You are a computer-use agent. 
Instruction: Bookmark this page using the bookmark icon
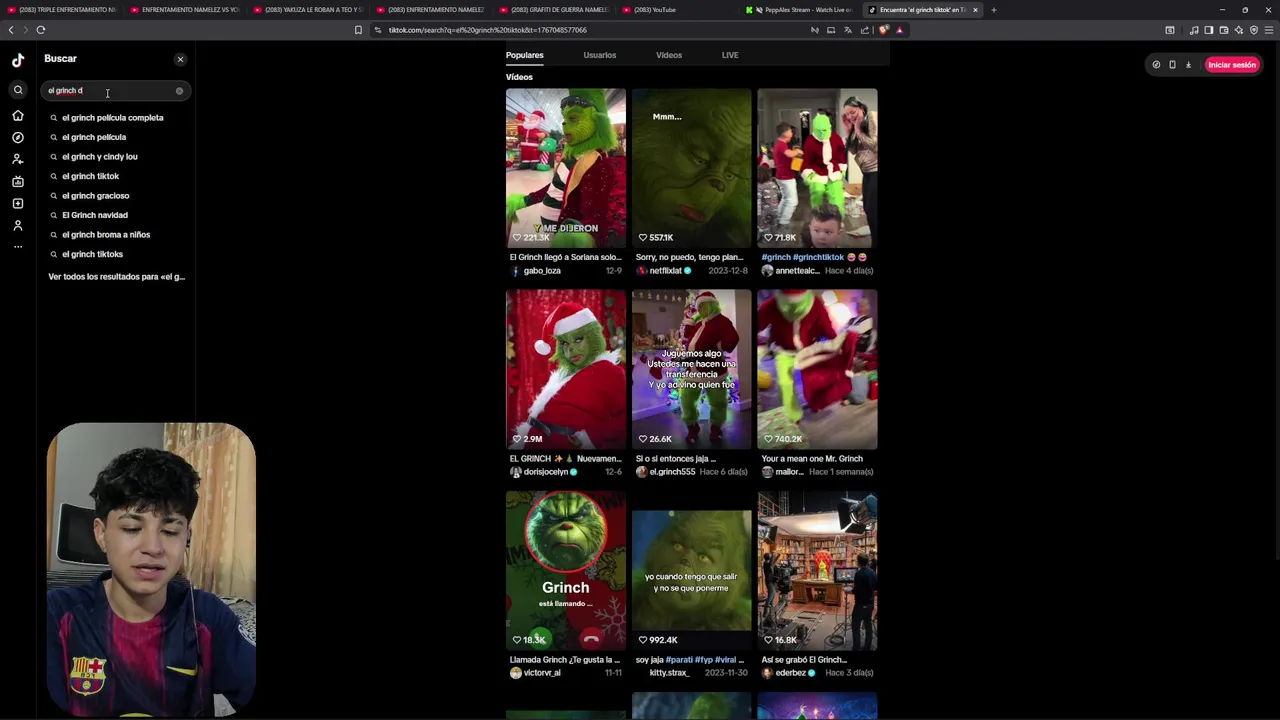(x=358, y=30)
